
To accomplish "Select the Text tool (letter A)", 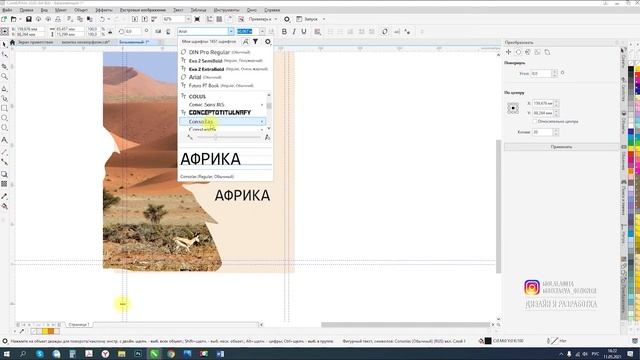I will (4, 140).
